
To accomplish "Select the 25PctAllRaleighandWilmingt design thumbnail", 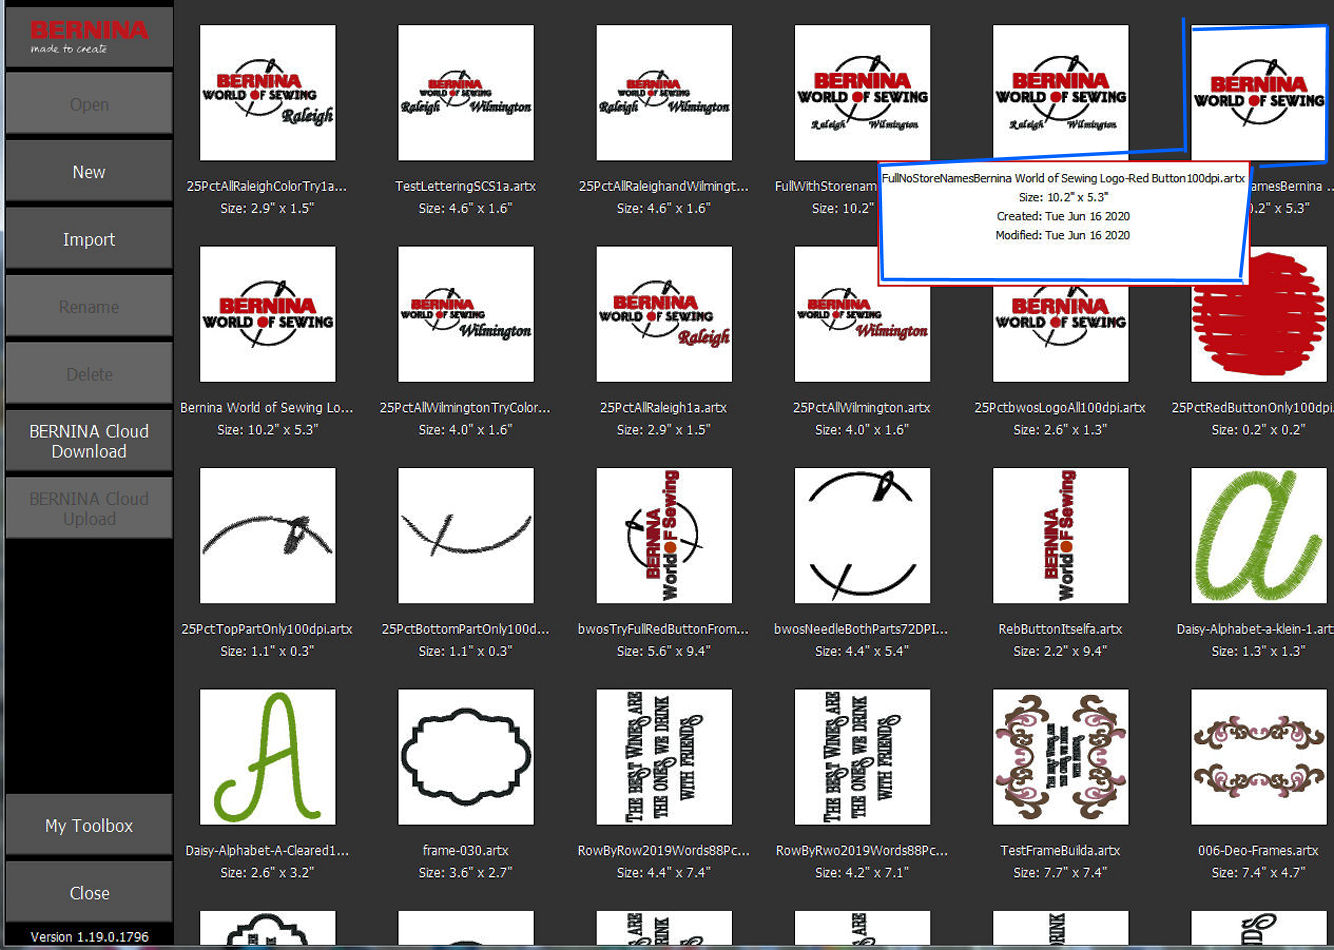I will (x=664, y=93).
